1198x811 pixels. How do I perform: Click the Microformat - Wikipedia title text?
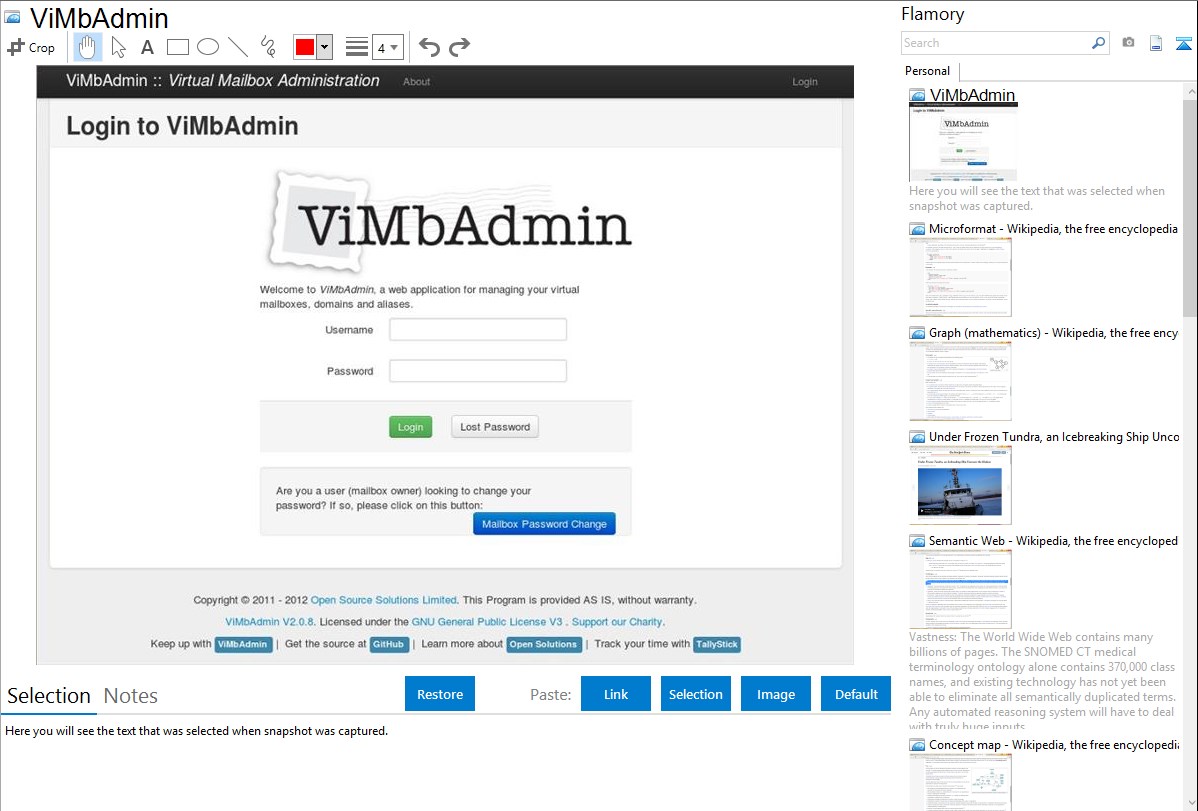[1053, 229]
